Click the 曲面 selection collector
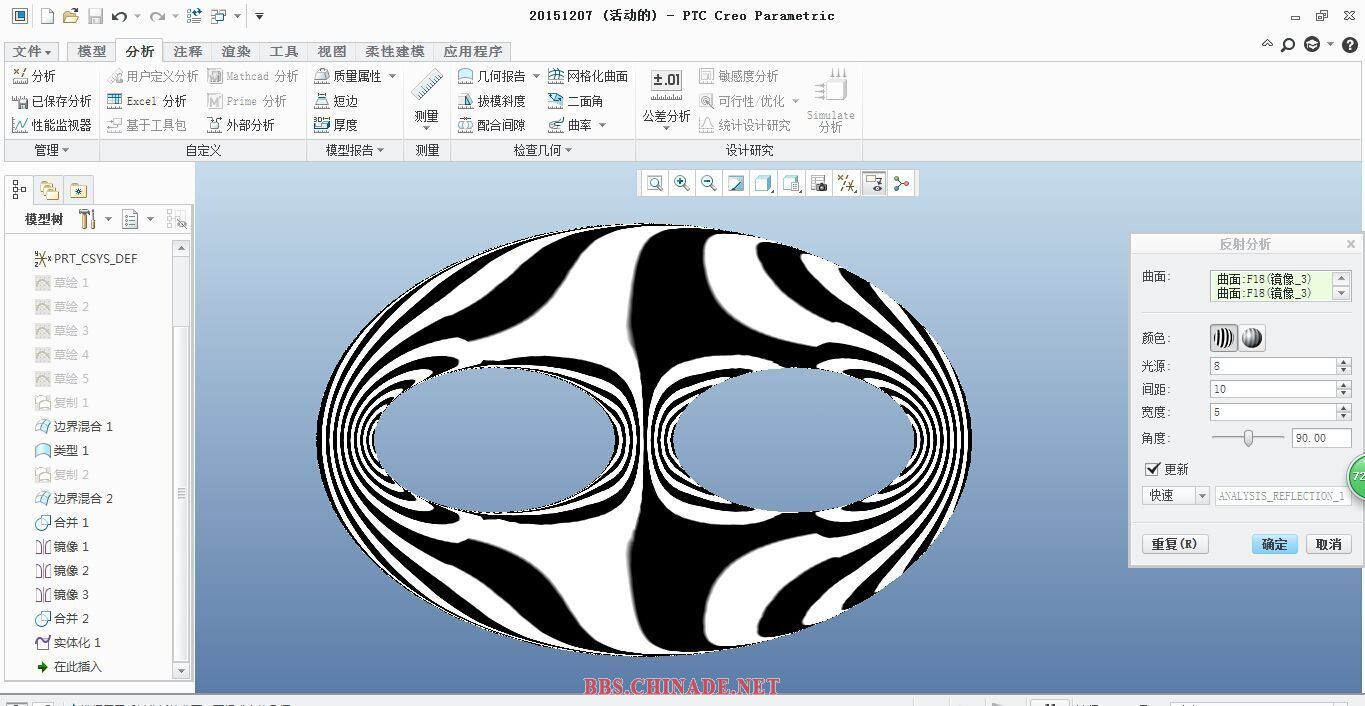This screenshot has height=706, width=1365. click(1271, 286)
